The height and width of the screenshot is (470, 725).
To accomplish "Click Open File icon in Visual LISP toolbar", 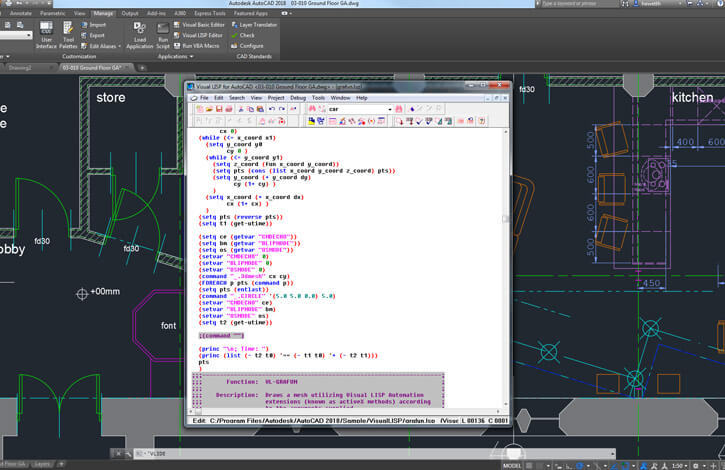I will click(209, 109).
